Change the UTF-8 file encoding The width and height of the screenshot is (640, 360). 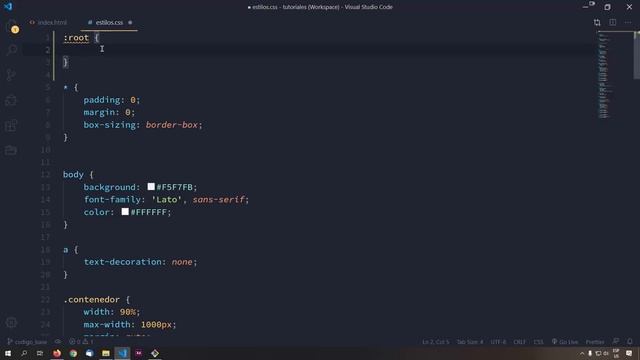coord(498,342)
